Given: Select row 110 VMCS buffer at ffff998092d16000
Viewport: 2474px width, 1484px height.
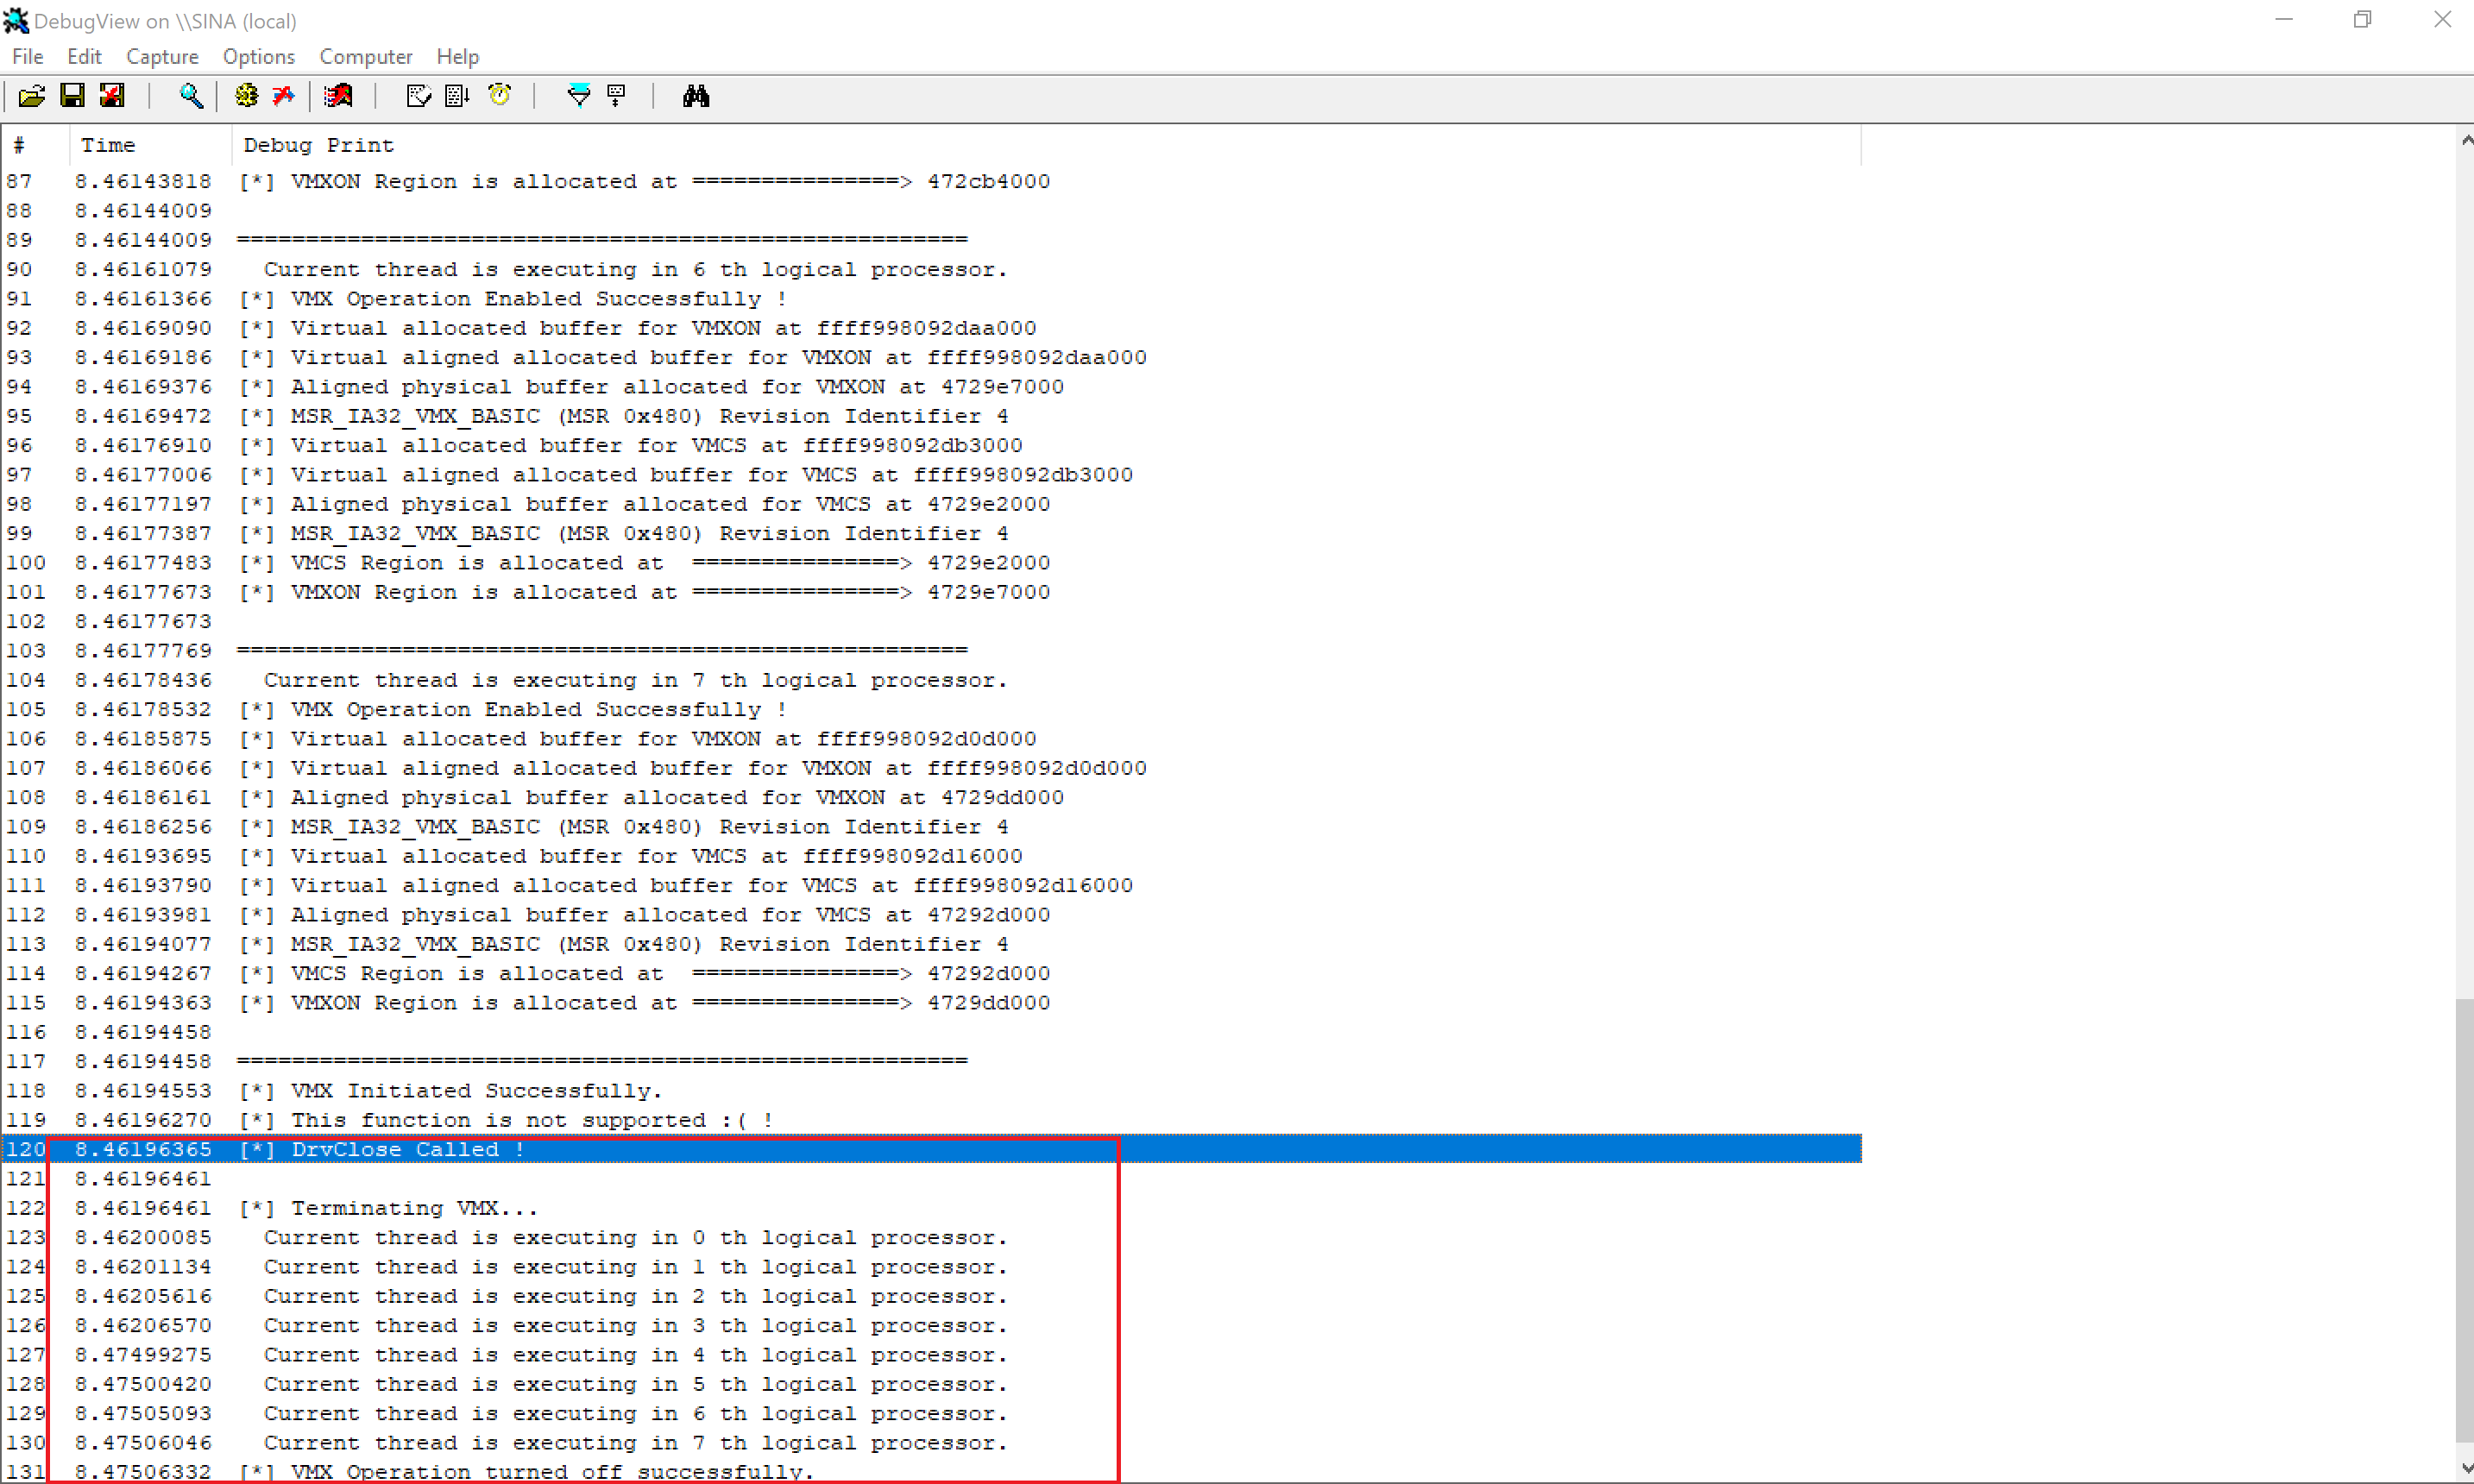Looking at the screenshot, I should pos(931,856).
